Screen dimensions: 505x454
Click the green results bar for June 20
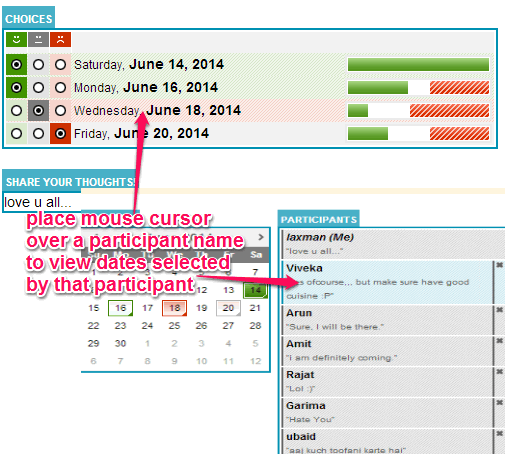point(368,134)
